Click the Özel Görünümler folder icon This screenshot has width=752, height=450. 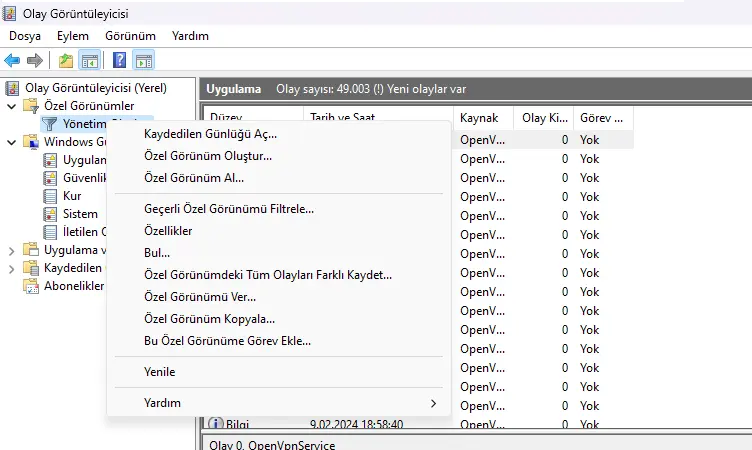(x=31, y=106)
